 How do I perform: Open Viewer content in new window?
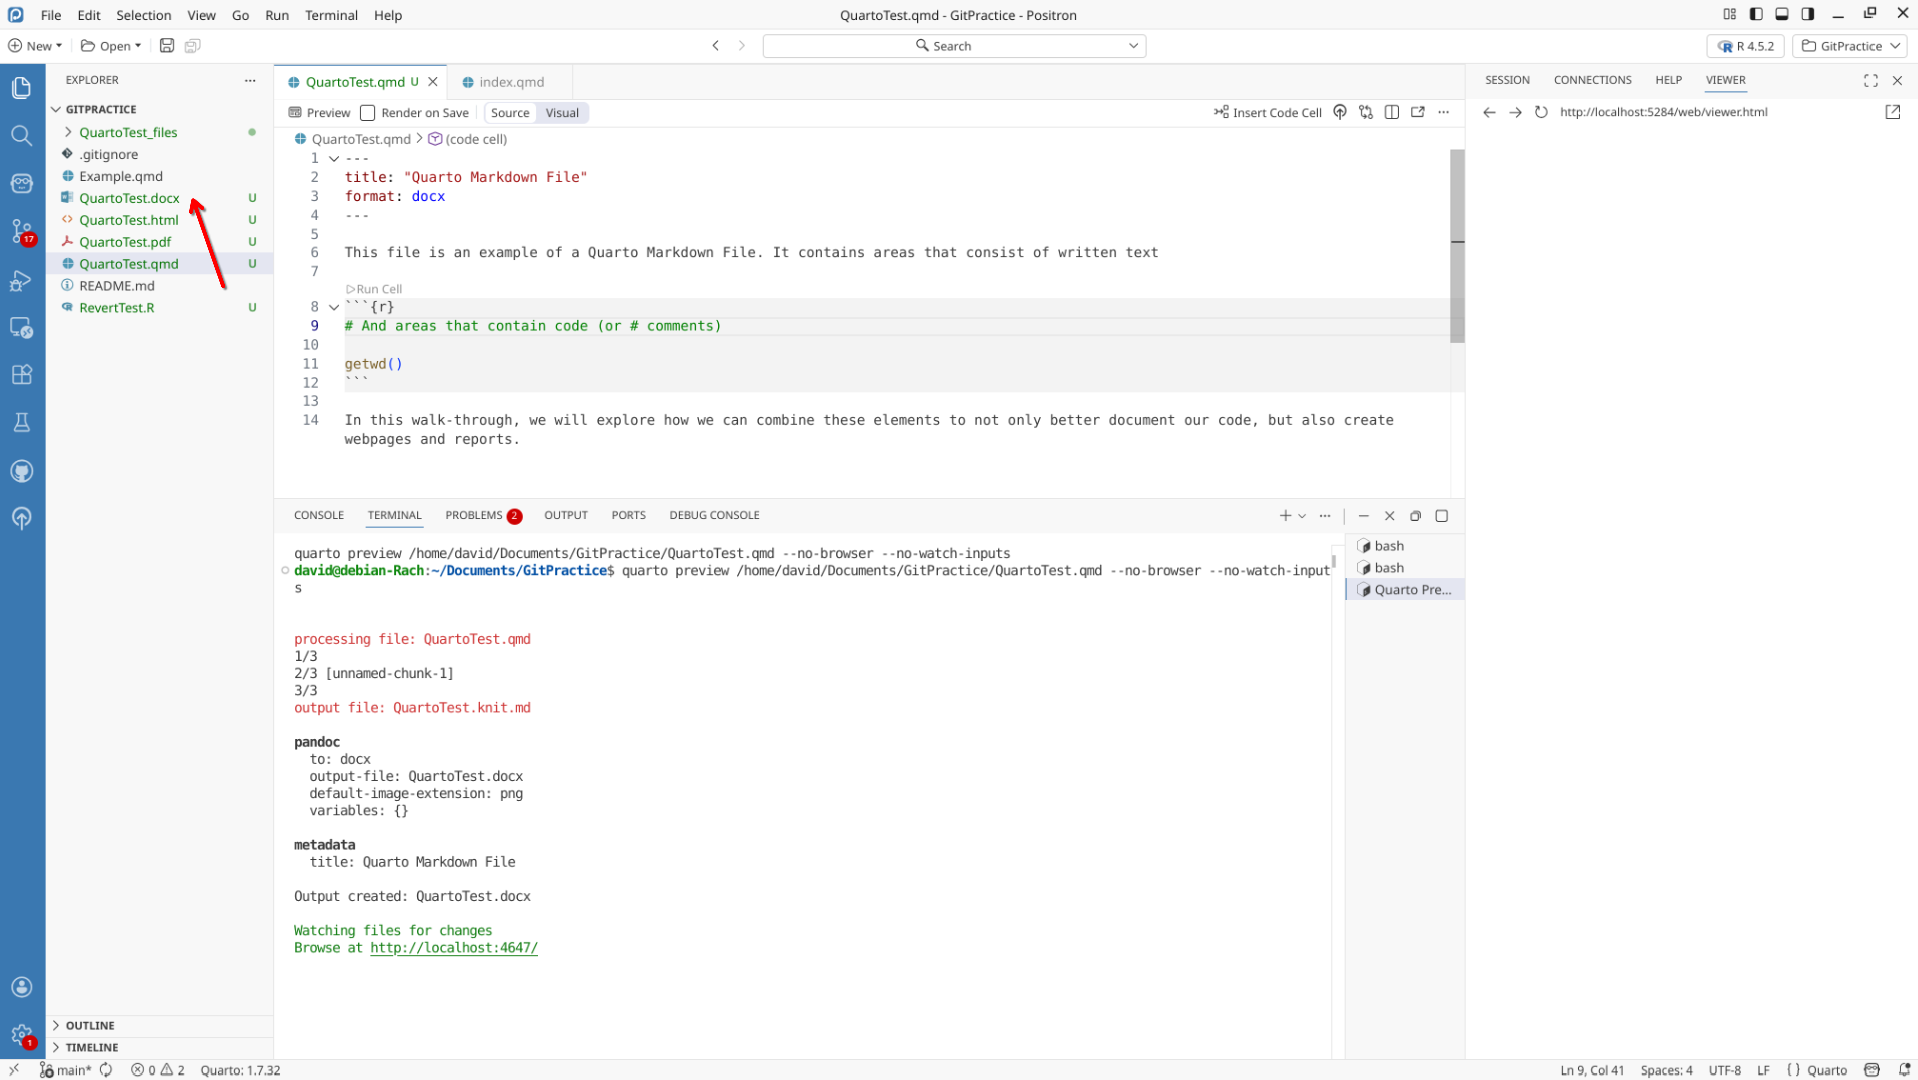[x=1892, y=112]
